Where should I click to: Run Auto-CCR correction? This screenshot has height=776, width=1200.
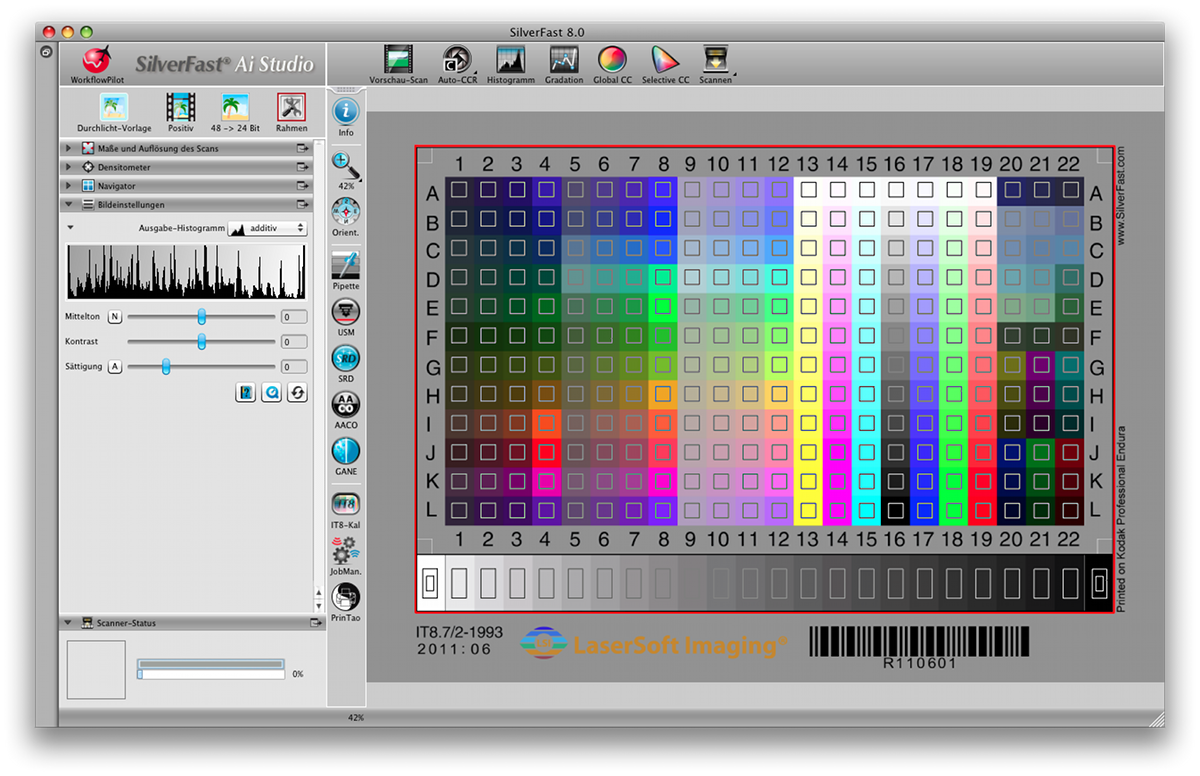[x=456, y=61]
